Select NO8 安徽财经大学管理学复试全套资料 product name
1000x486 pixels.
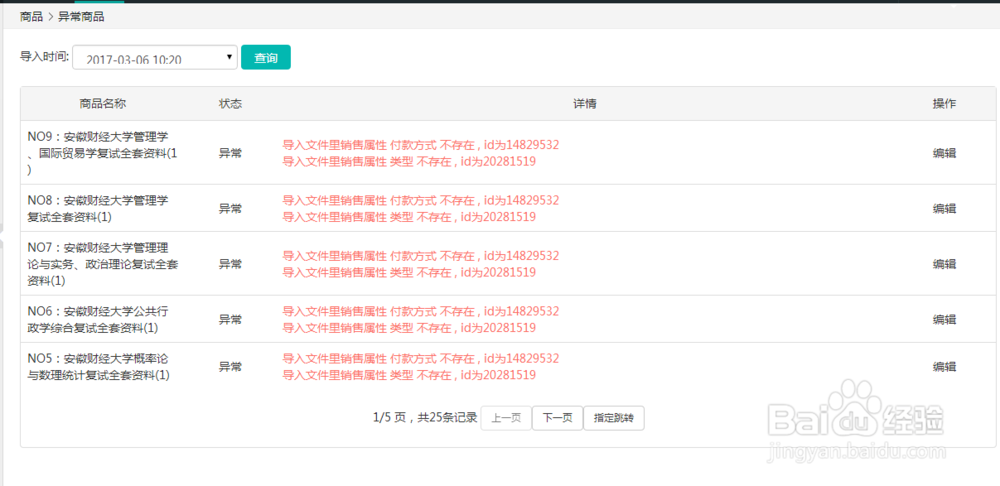[98, 209]
